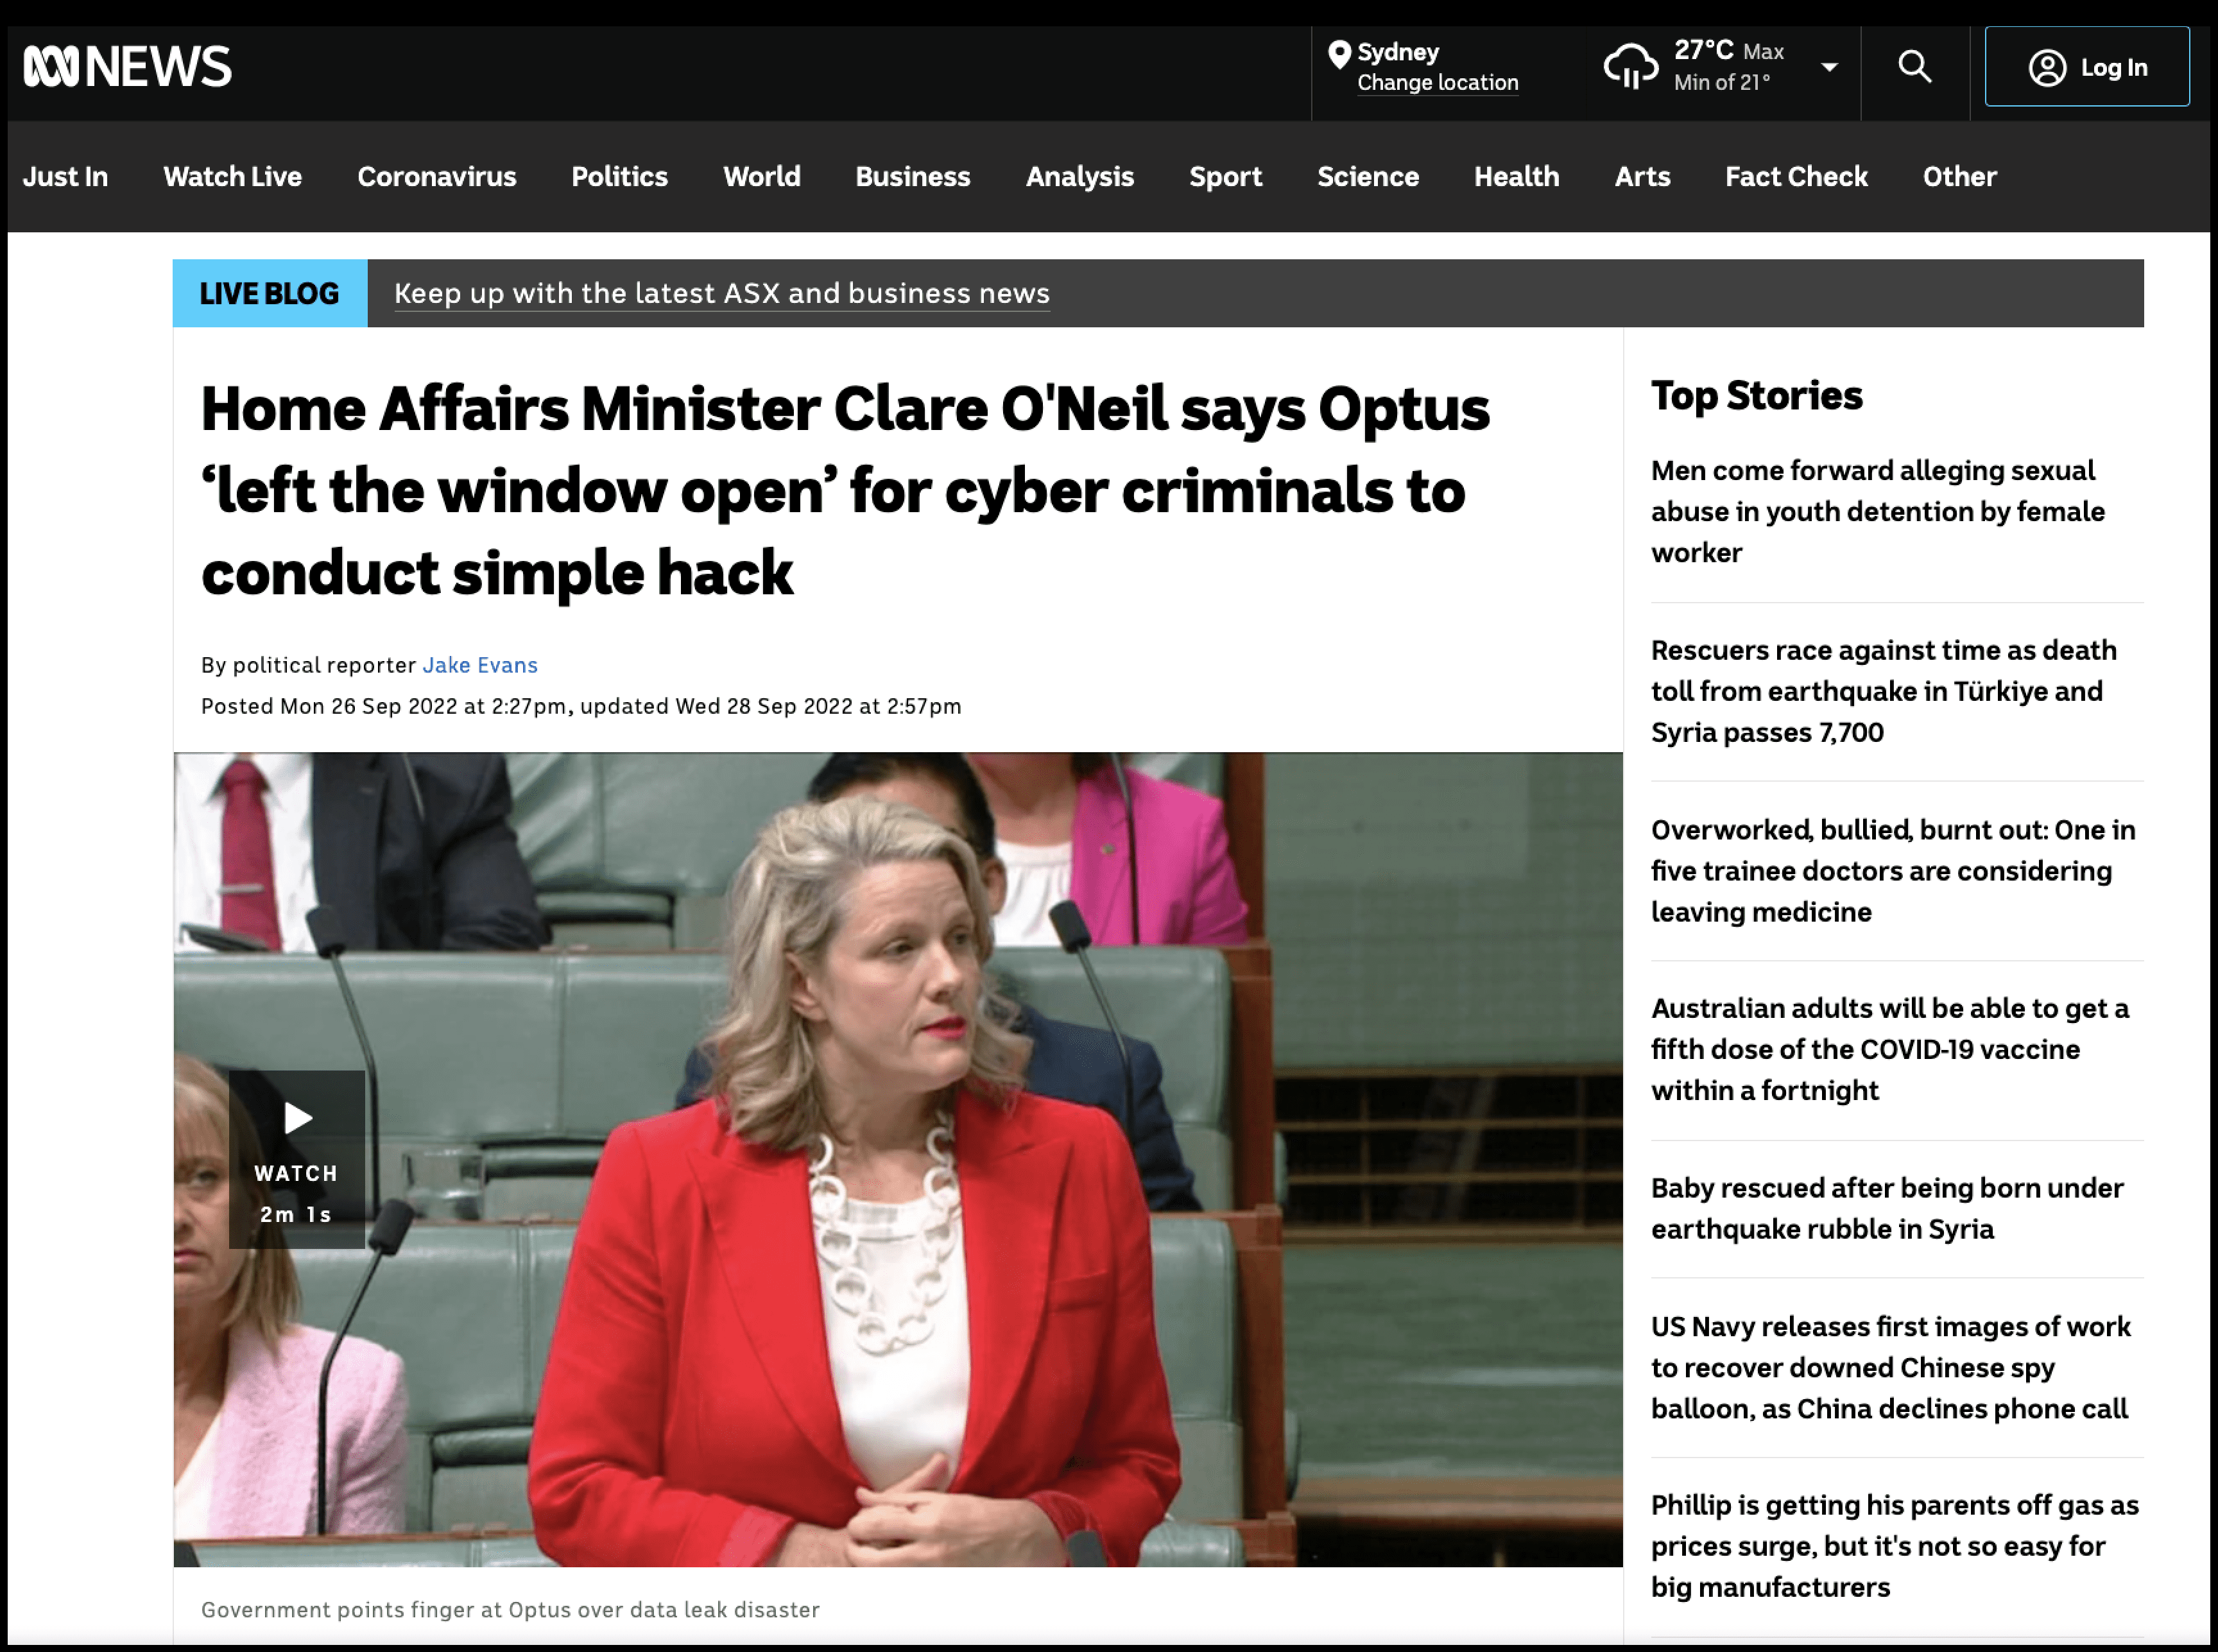Click the Sydney location pin icon

coord(1339,54)
